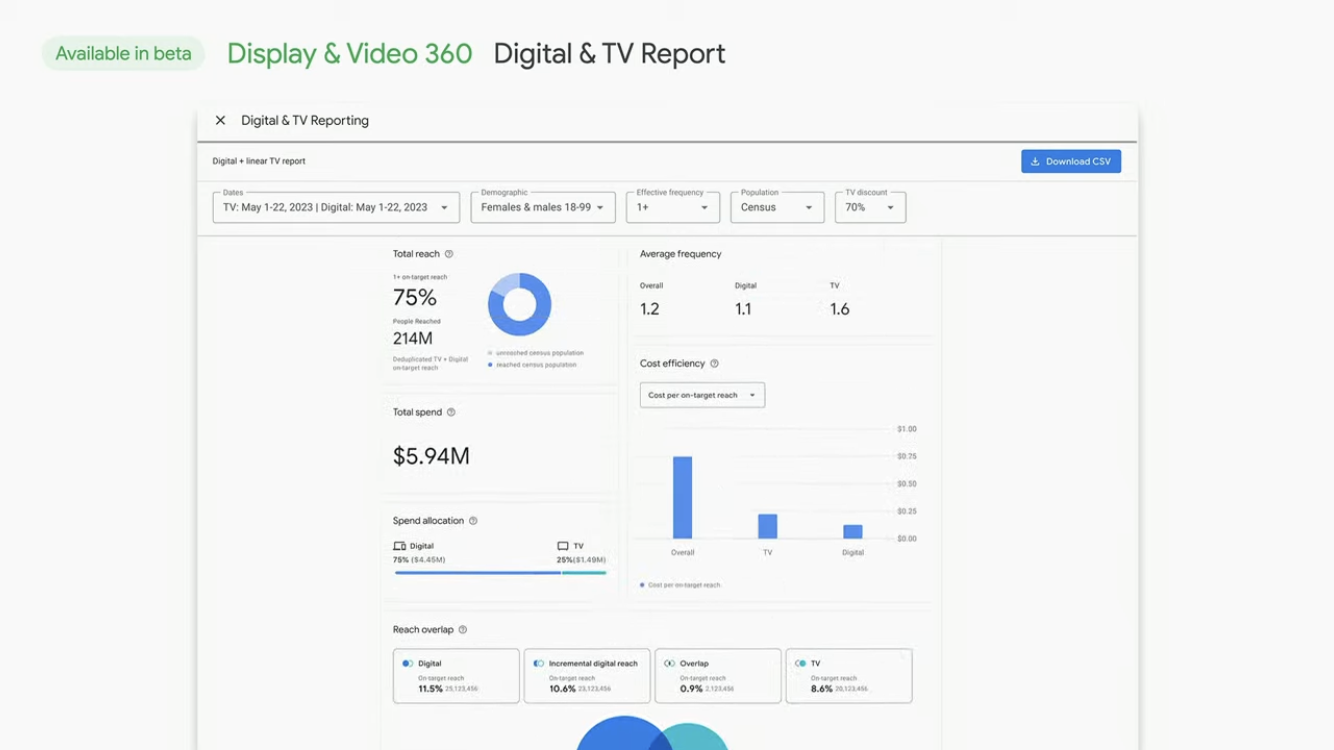Select the Overlap reach card
The height and width of the screenshot is (750, 1334).
pos(718,676)
